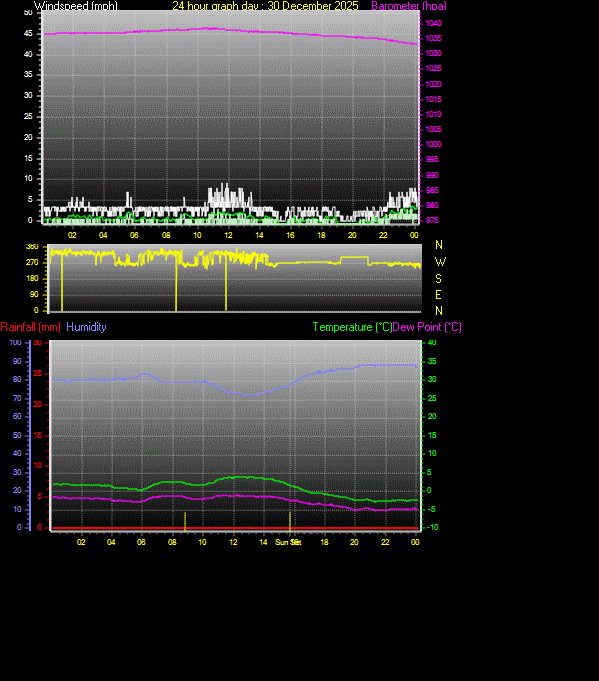Select the 975 barometer scale value
599x681 pixels.
point(432,220)
